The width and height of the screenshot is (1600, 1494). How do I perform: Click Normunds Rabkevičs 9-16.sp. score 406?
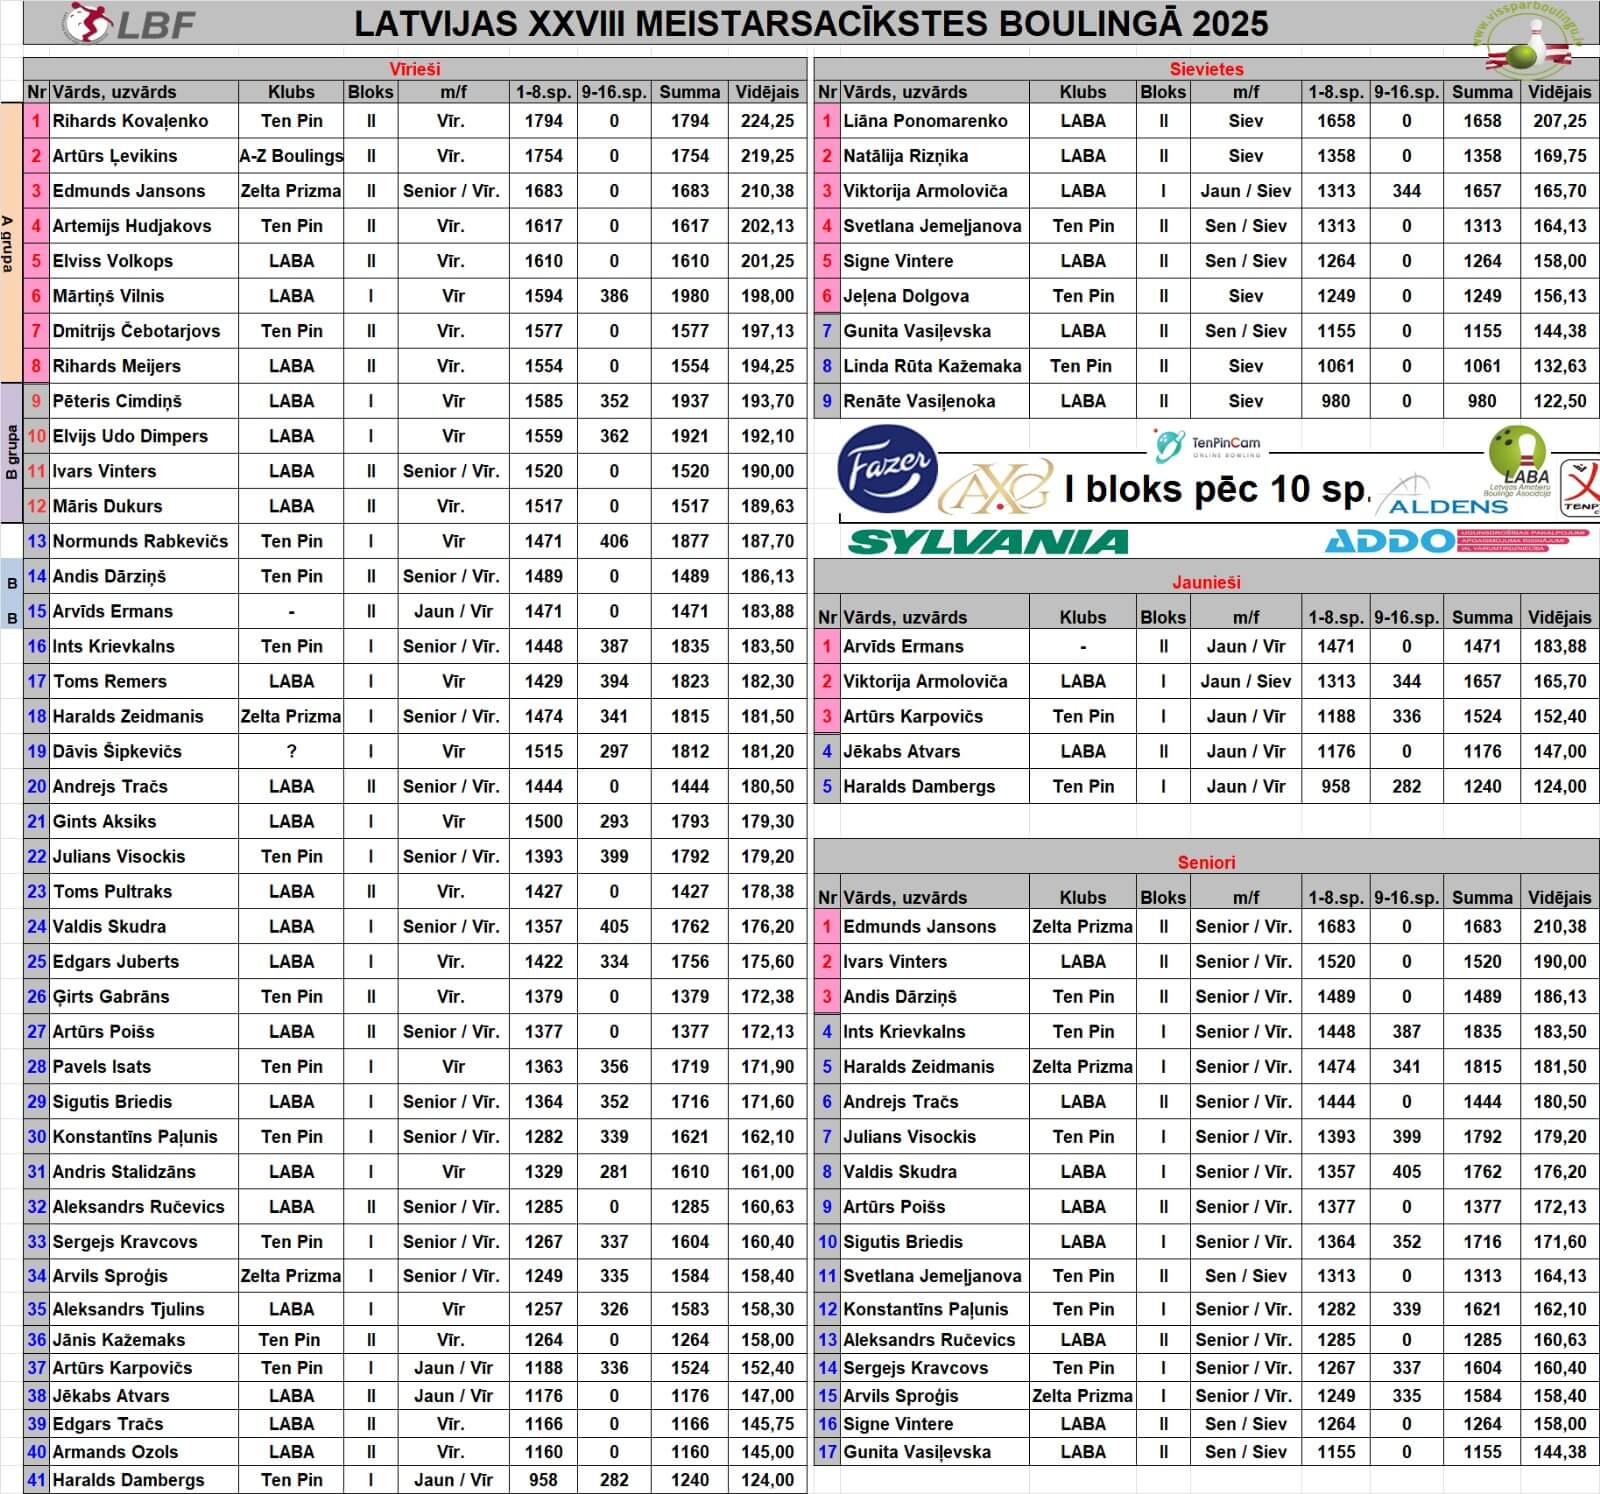614,541
